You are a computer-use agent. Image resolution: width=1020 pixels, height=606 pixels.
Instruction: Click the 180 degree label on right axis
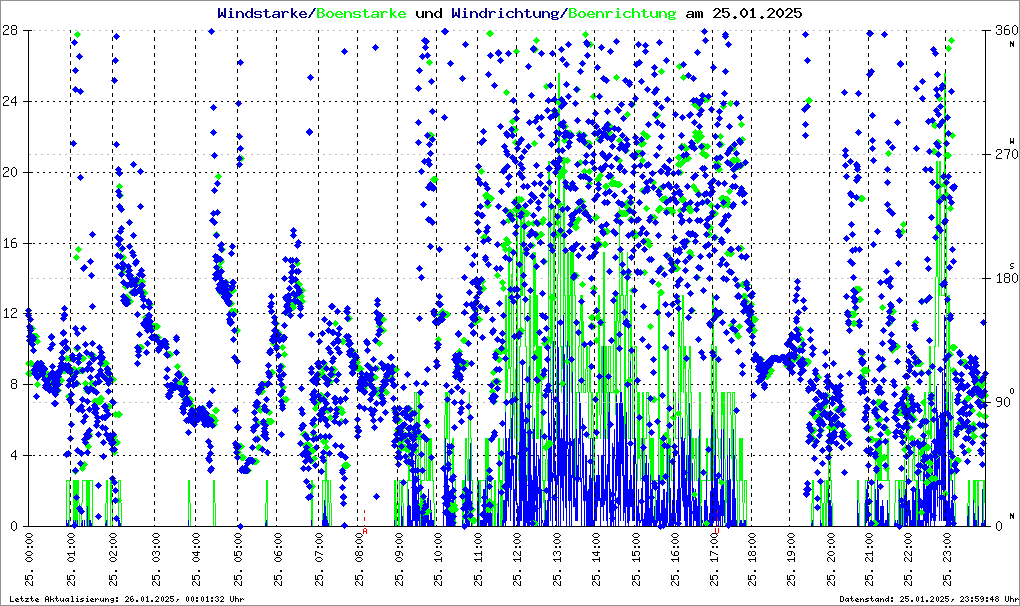click(x=1001, y=279)
